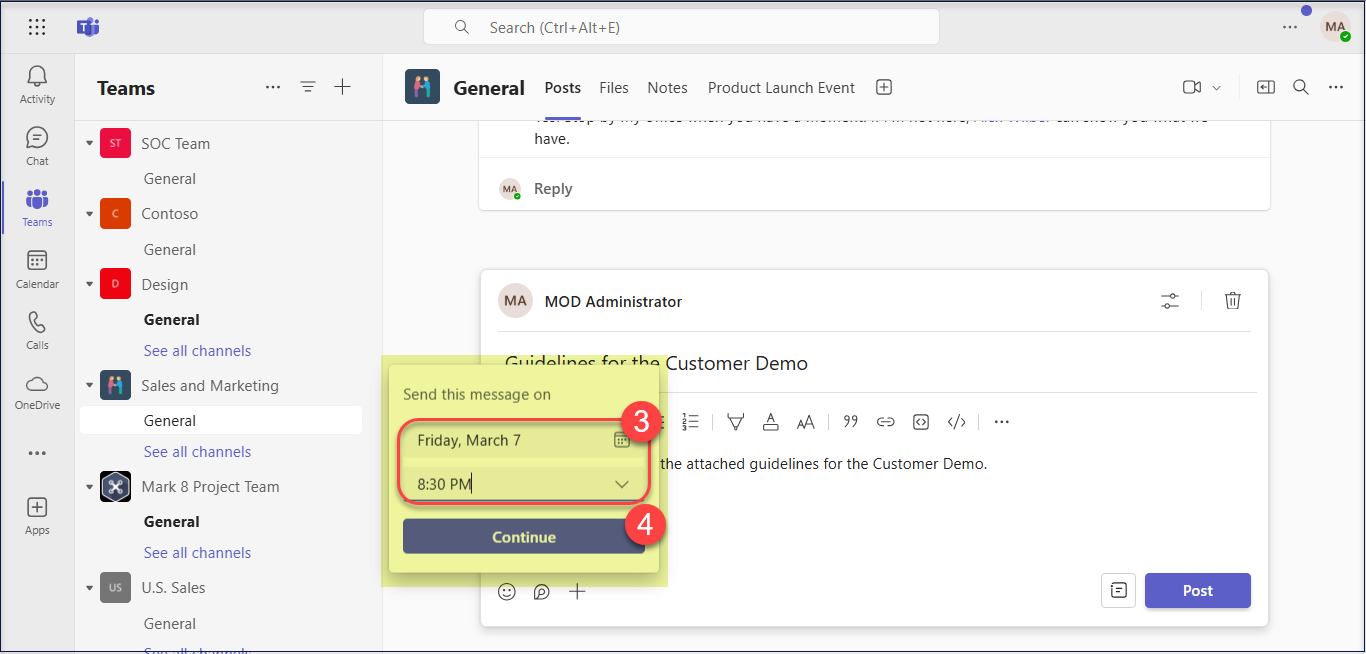The image size is (1366, 654).
Task: Open Calls from the left rail
Action: pyautogui.click(x=37, y=329)
